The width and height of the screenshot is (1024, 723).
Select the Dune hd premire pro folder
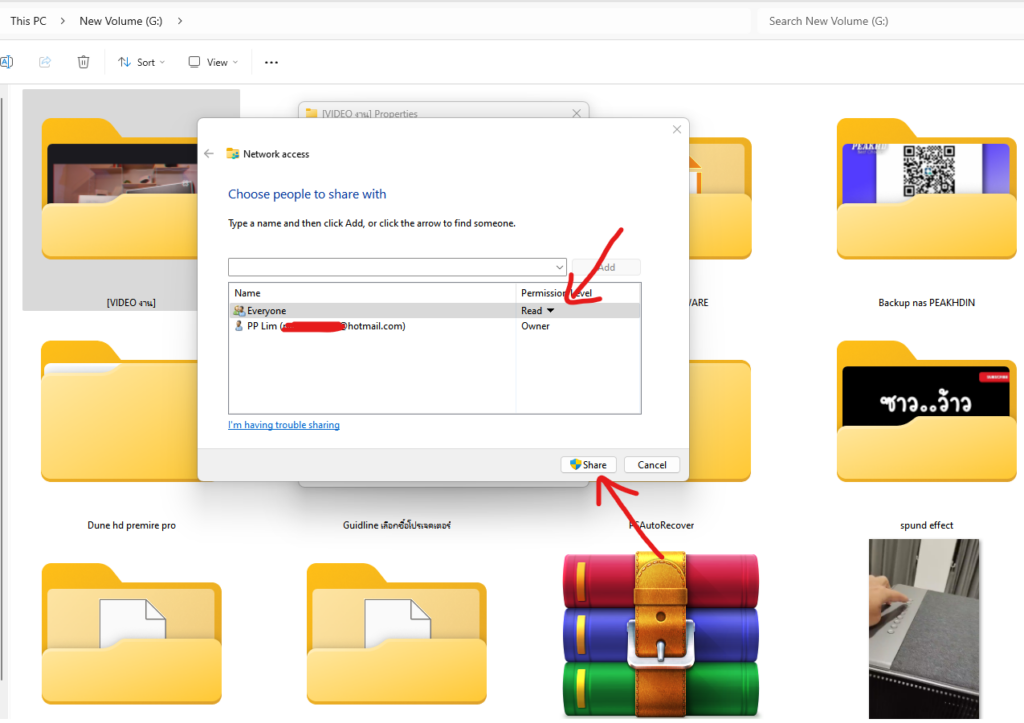pos(121,411)
